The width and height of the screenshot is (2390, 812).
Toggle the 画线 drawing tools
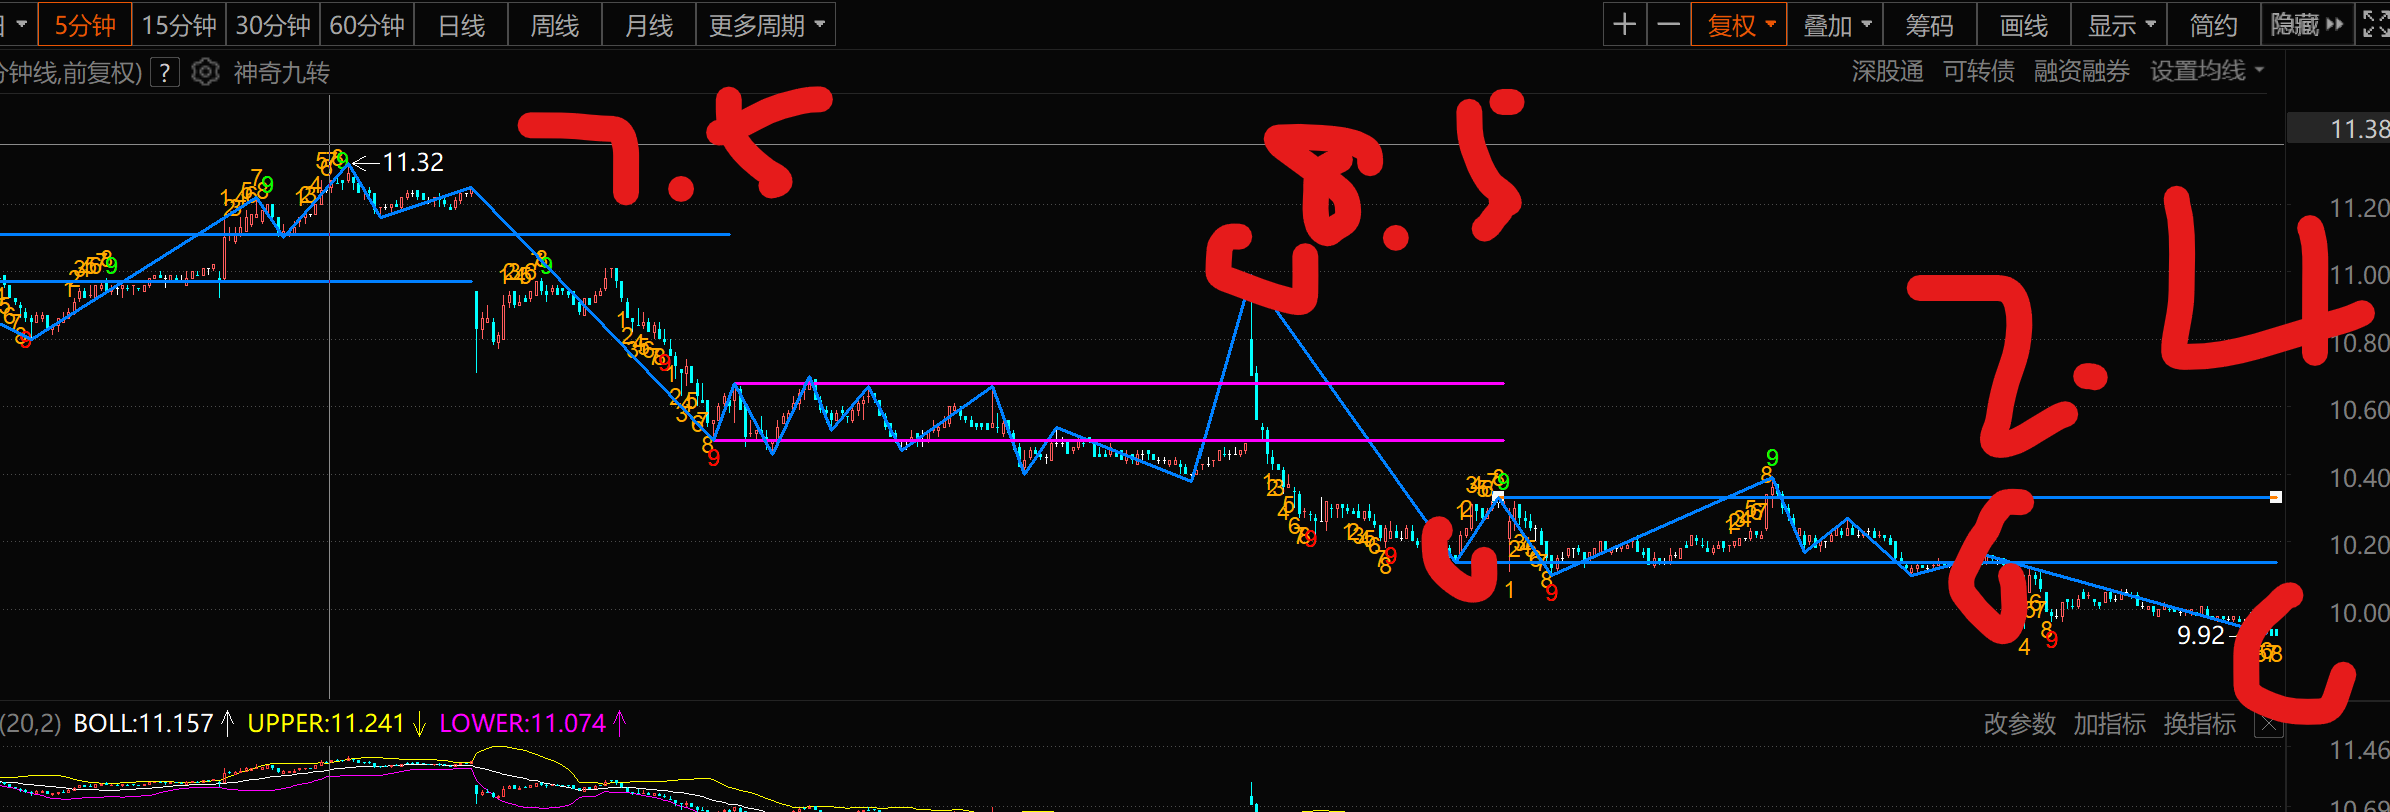(2023, 25)
